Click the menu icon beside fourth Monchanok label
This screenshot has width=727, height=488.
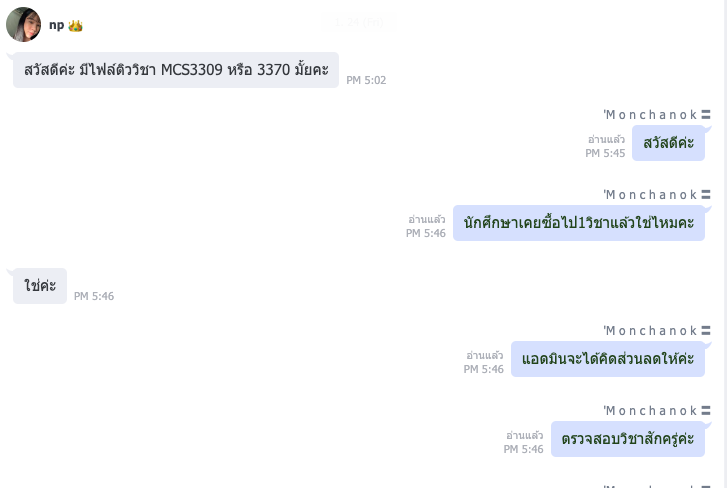[x=706, y=411]
